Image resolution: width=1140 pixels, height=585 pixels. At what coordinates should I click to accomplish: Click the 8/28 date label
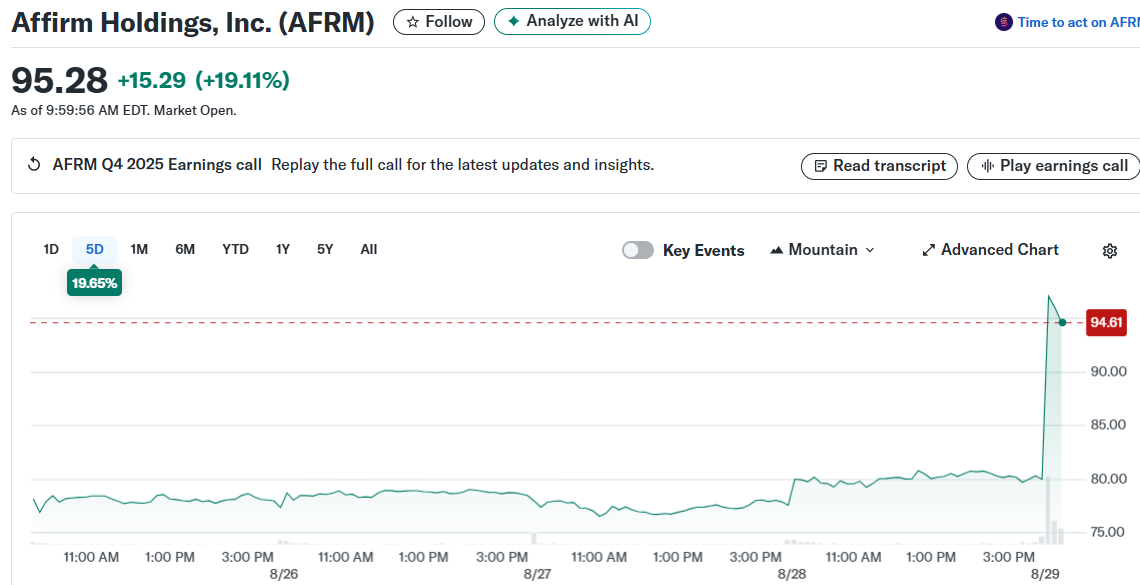coord(792,574)
